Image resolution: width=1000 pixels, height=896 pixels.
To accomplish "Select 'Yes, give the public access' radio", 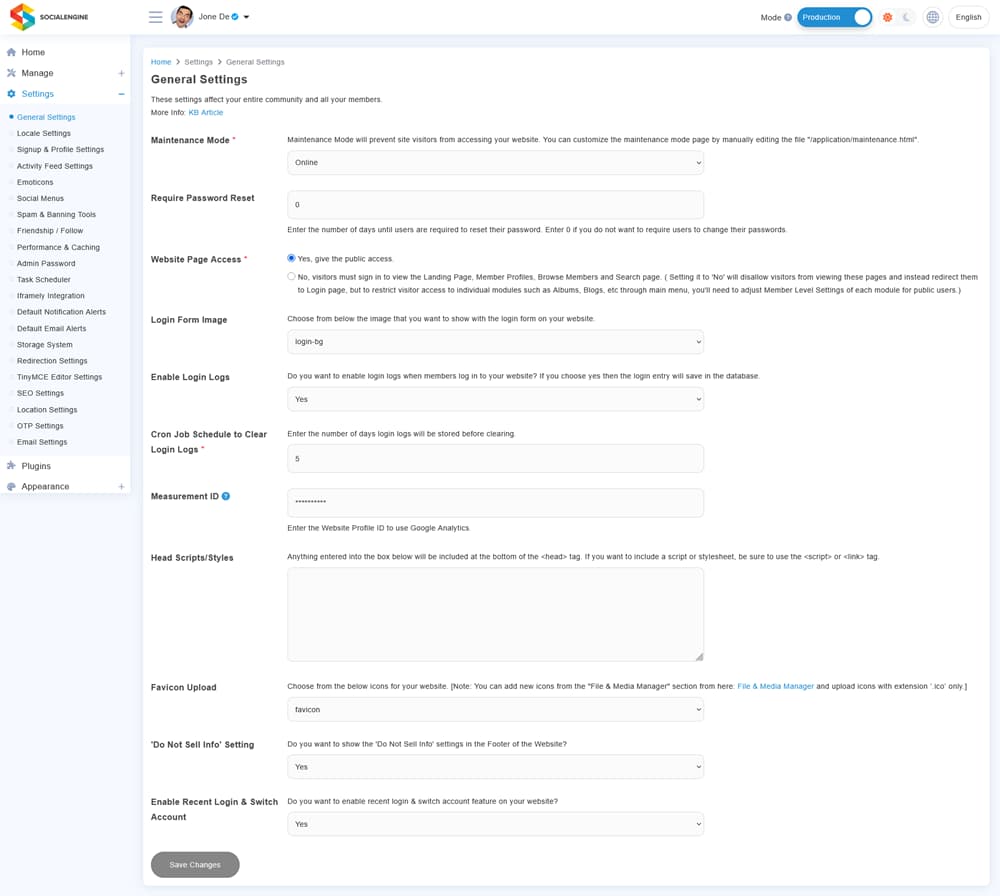I will point(292,259).
